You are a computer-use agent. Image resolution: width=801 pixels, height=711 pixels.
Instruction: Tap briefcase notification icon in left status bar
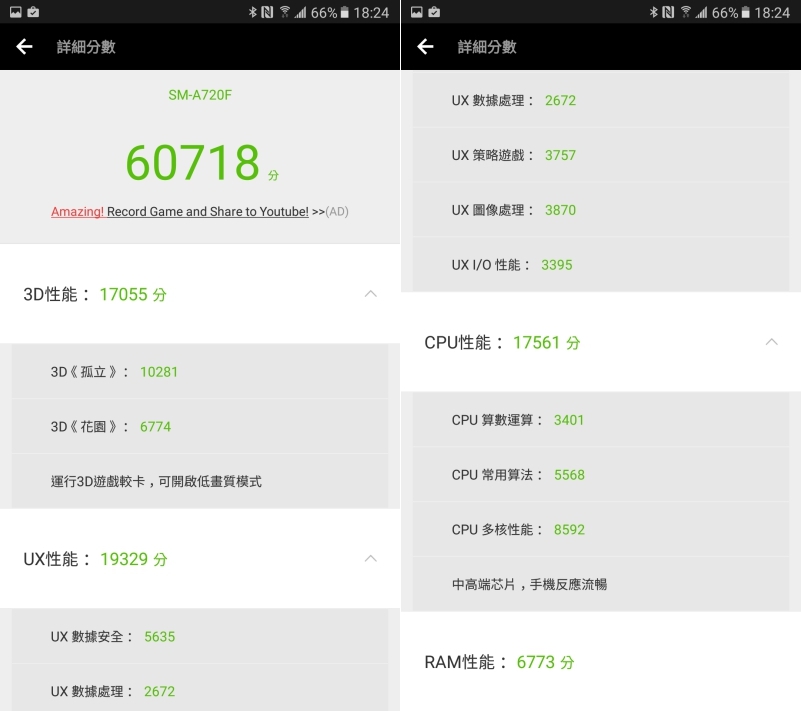(x=33, y=12)
